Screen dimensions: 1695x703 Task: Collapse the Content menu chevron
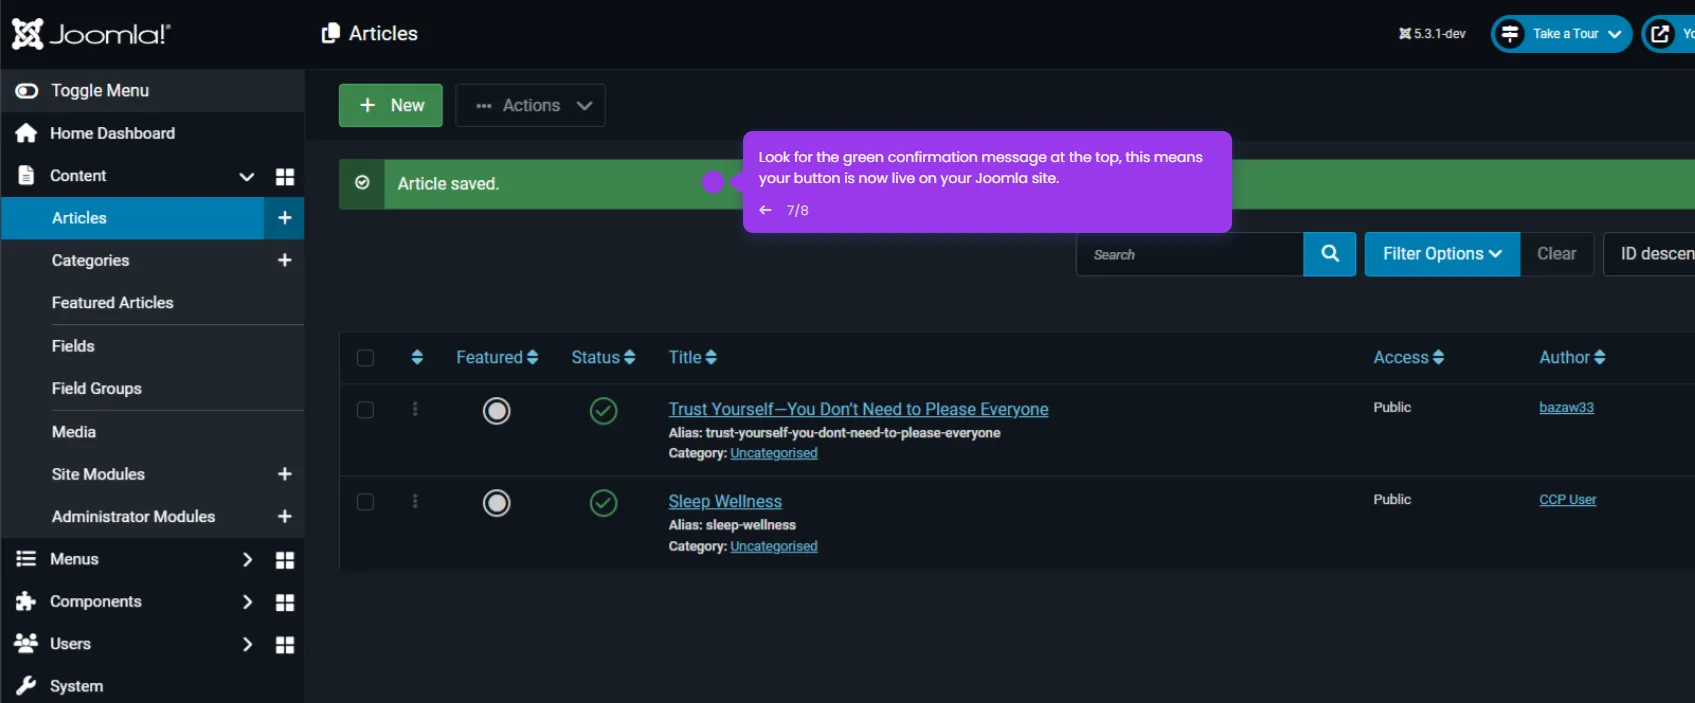click(x=246, y=176)
